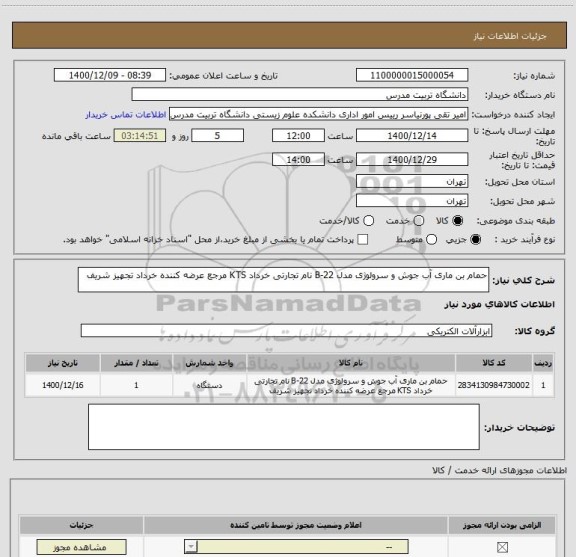Click the response deadline date 1400/12/14
The height and width of the screenshot is (557, 576).
(412, 136)
